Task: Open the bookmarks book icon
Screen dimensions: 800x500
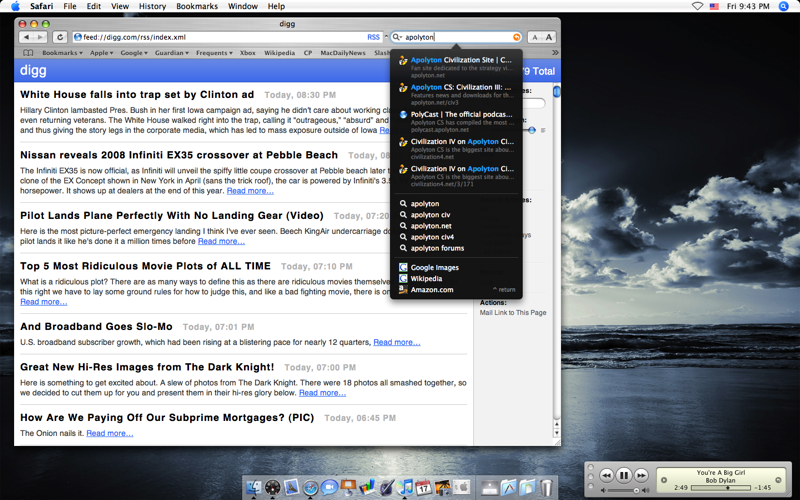Action: tap(28, 53)
